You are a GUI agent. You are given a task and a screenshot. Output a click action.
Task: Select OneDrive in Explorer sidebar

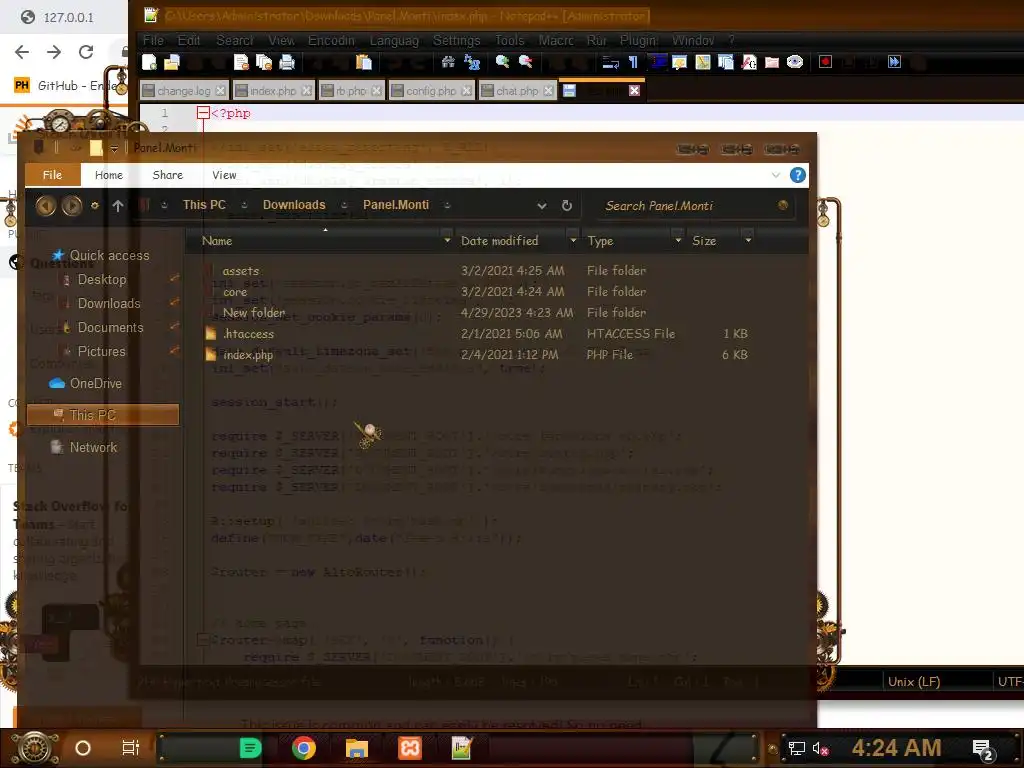coord(95,383)
